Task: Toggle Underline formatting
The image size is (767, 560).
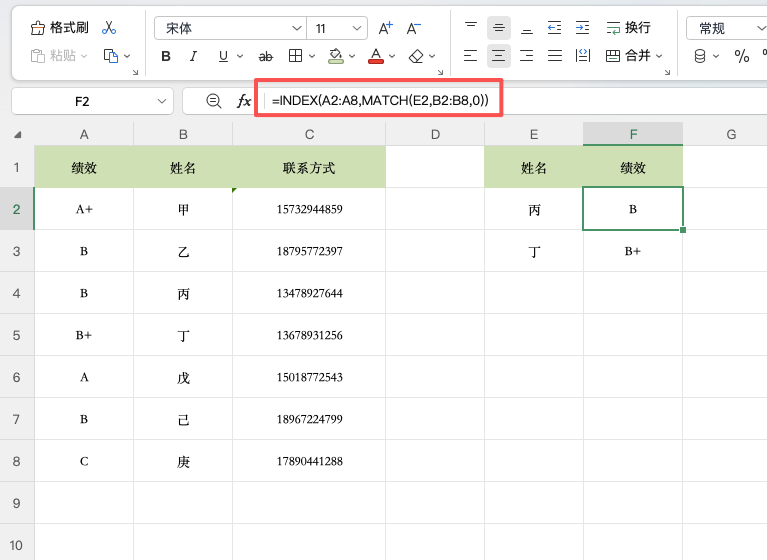Action: (223, 56)
